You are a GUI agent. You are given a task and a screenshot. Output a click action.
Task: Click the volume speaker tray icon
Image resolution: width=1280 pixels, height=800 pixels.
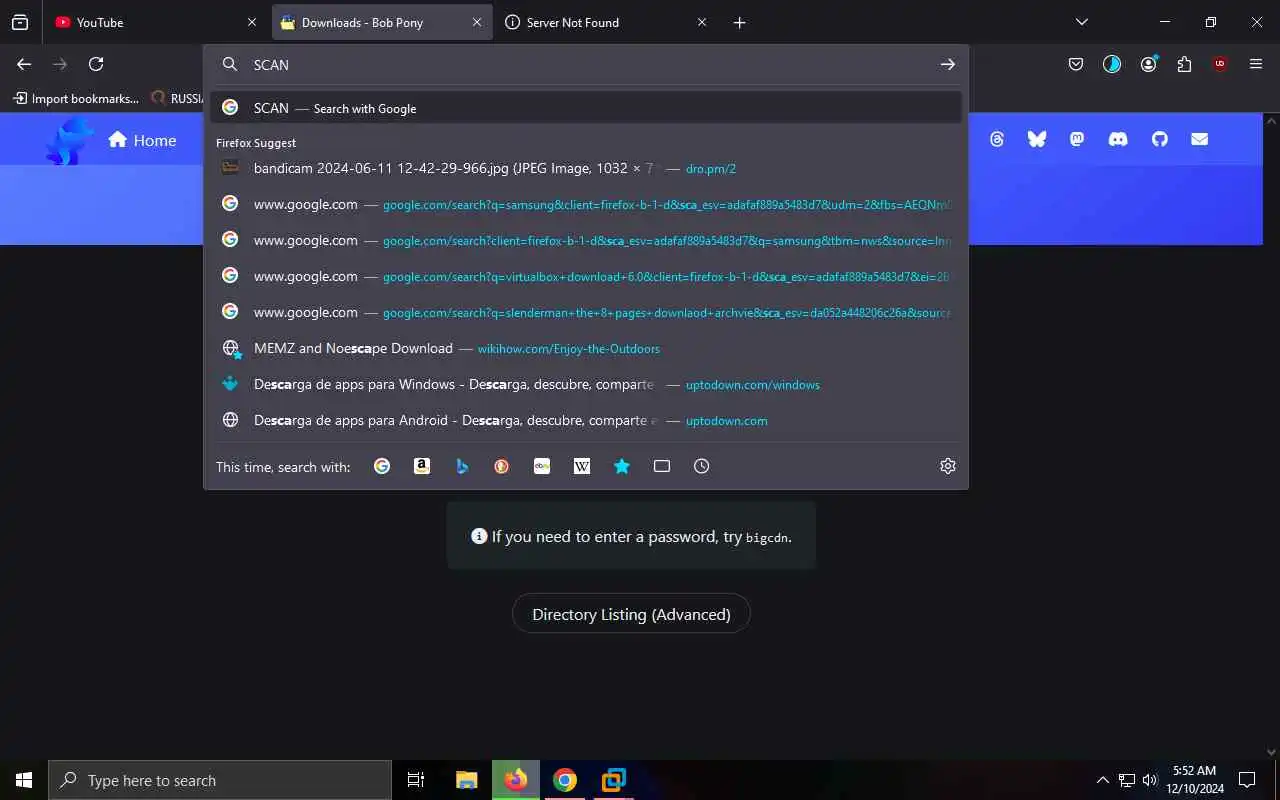[1150, 780]
